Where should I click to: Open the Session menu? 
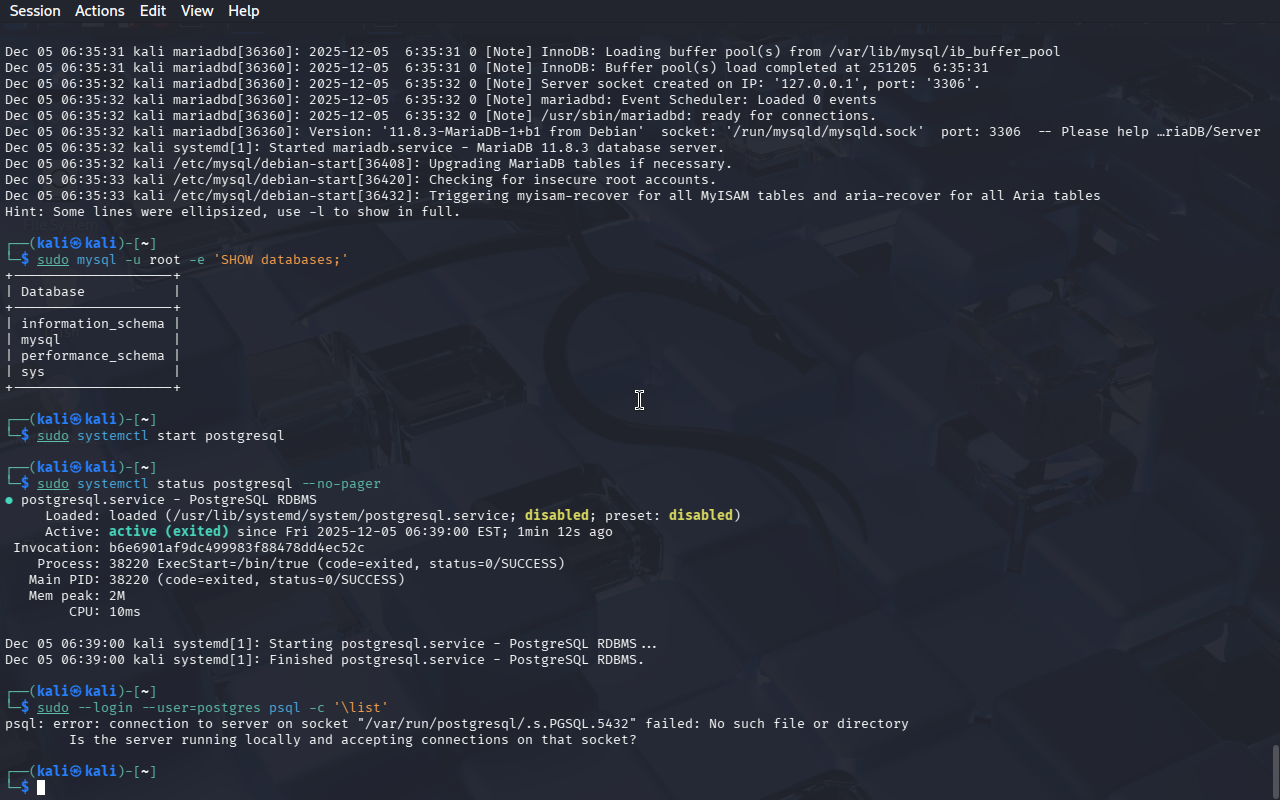coord(35,11)
